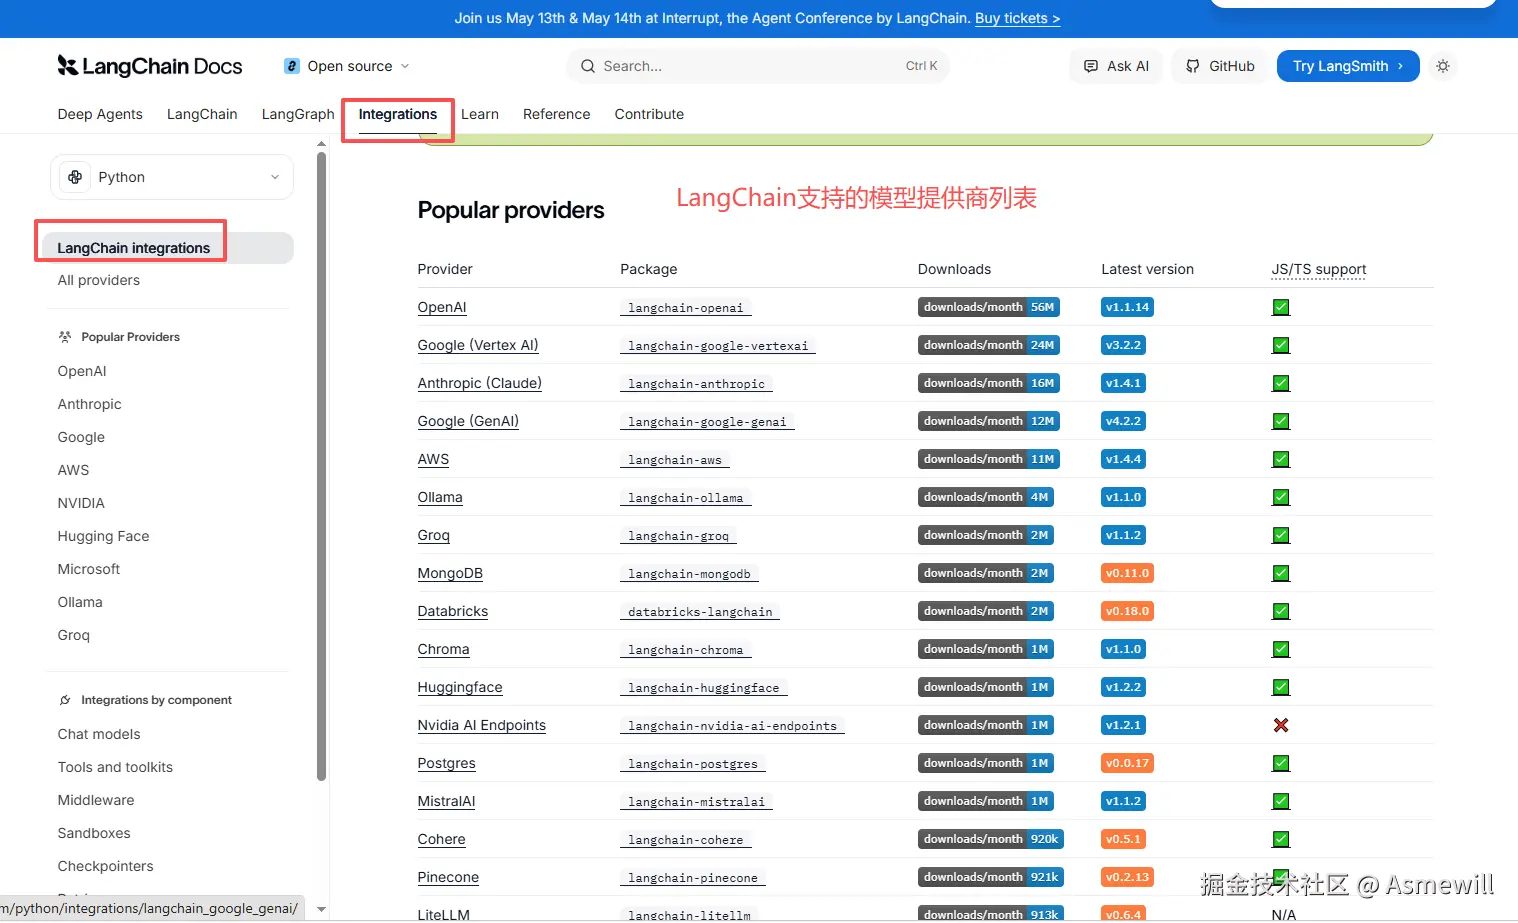Click the OpenAI v1.1.14 version badge
This screenshot has height=923, width=1518.
pyautogui.click(x=1128, y=307)
